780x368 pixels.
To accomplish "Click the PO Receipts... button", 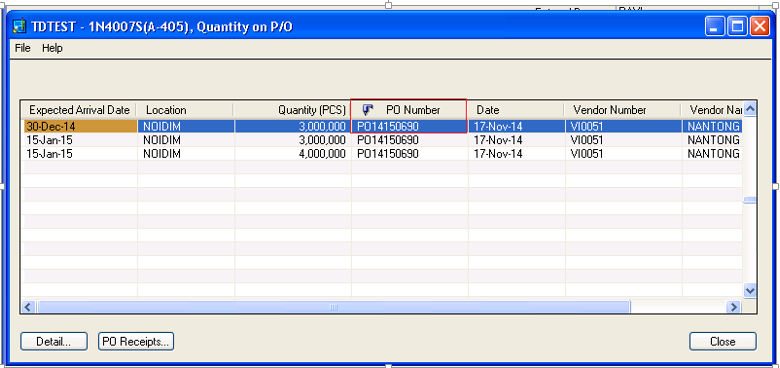I will coord(136,342).
